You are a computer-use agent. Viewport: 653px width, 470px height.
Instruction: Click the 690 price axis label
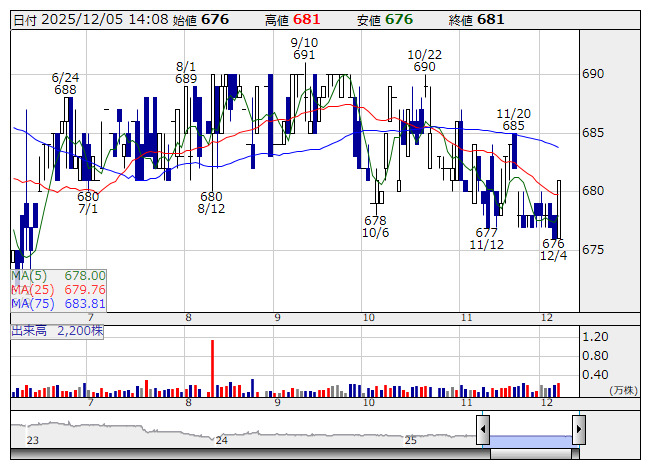click(x=593, y=74)
